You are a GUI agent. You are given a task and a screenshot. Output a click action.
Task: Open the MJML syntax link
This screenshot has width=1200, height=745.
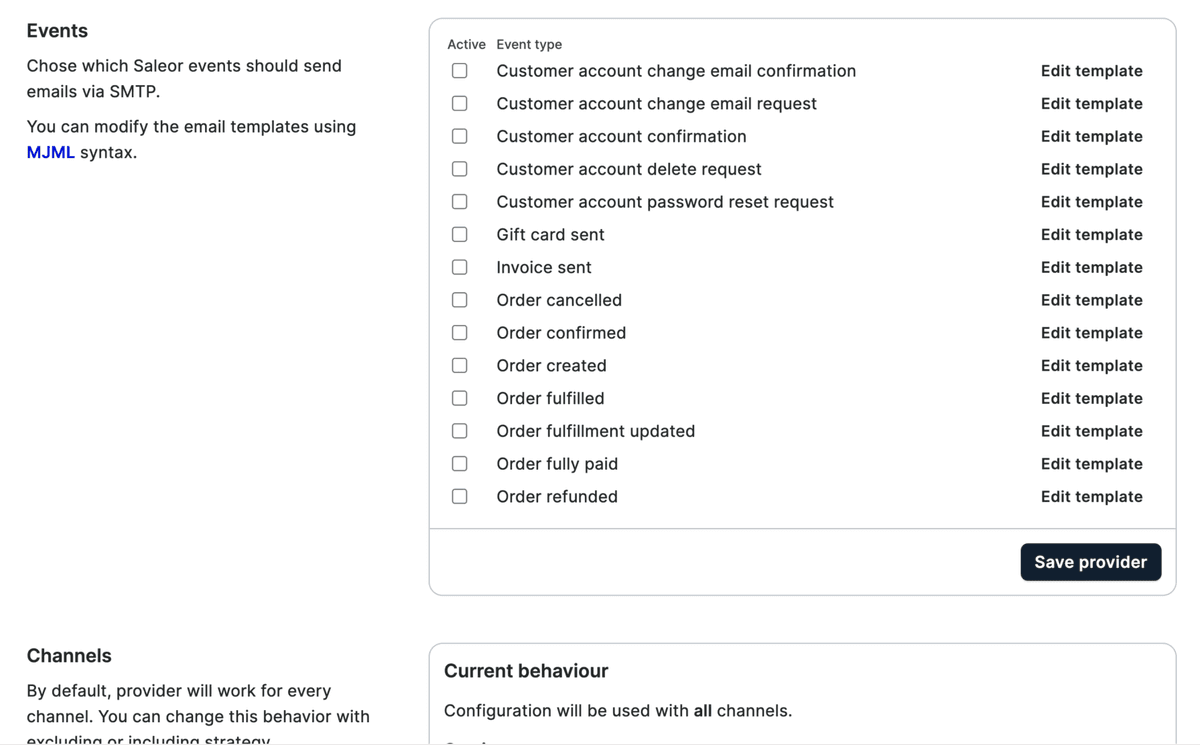click(x=51, y=153)
